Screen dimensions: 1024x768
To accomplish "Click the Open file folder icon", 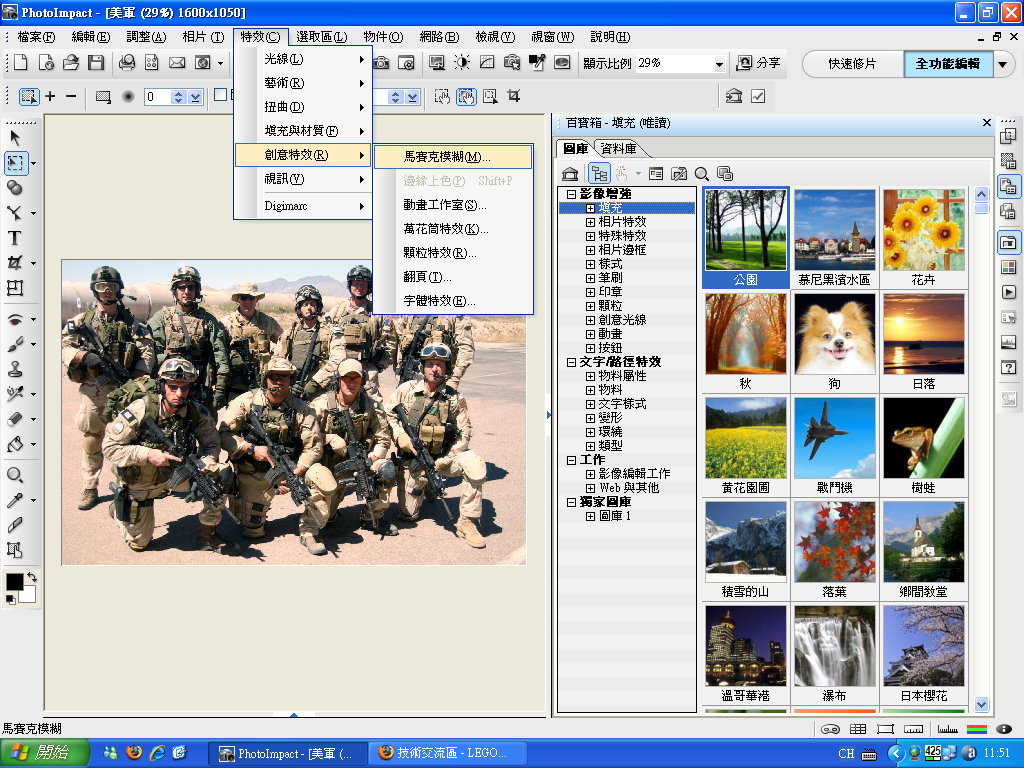I will point(71,63).
